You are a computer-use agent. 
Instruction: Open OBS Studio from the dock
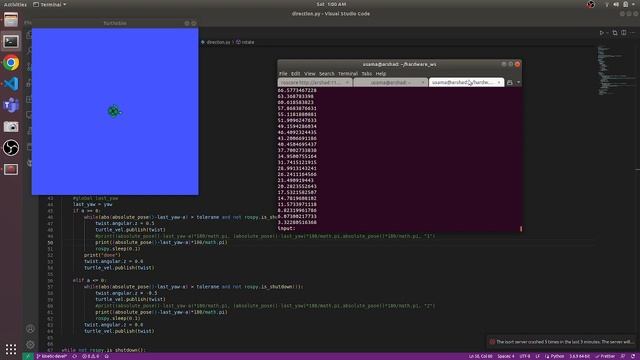[11, 148]
